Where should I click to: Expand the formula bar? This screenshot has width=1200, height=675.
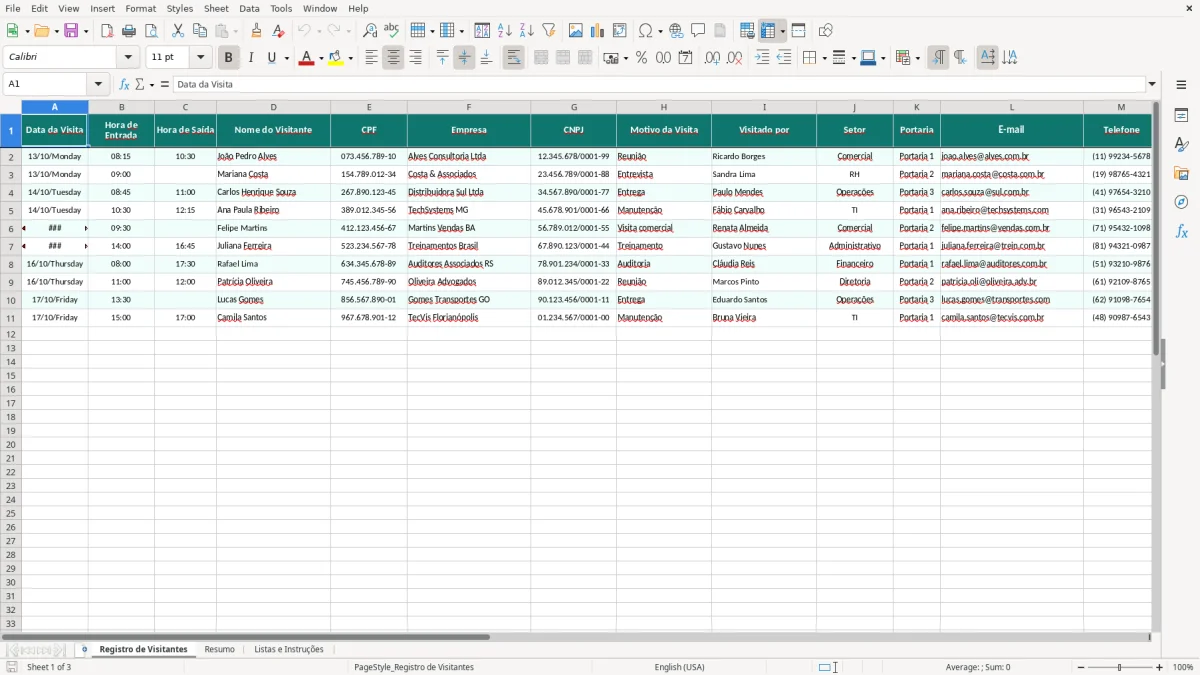click(1153, 84)
